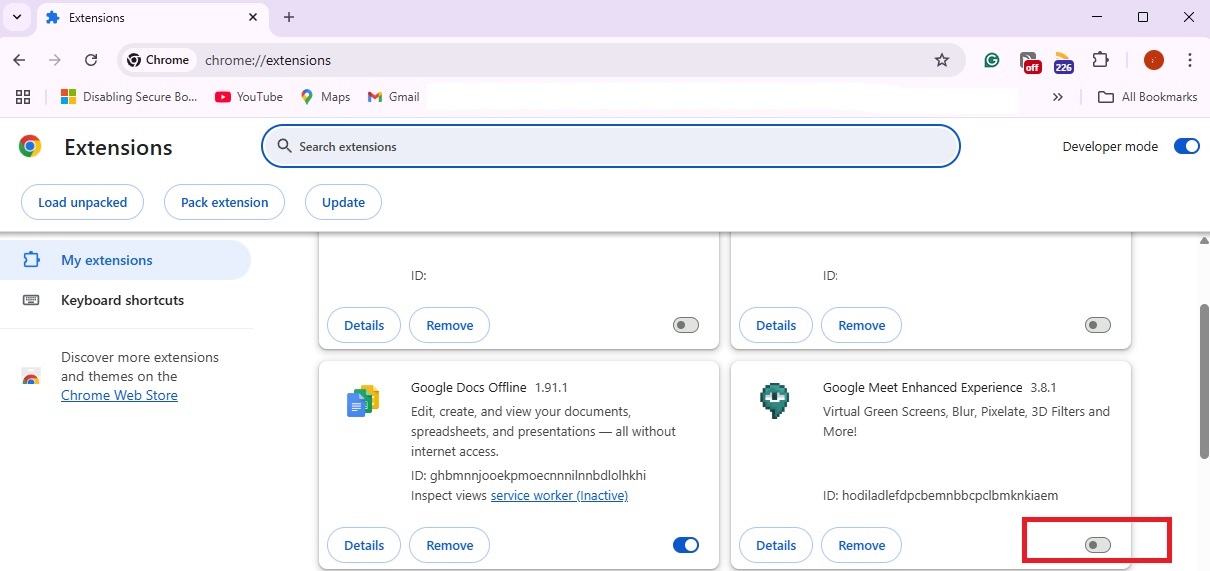Click the Load unpacked button
Viewport: 1210px width, 571px height.
(x=82, y=202)
